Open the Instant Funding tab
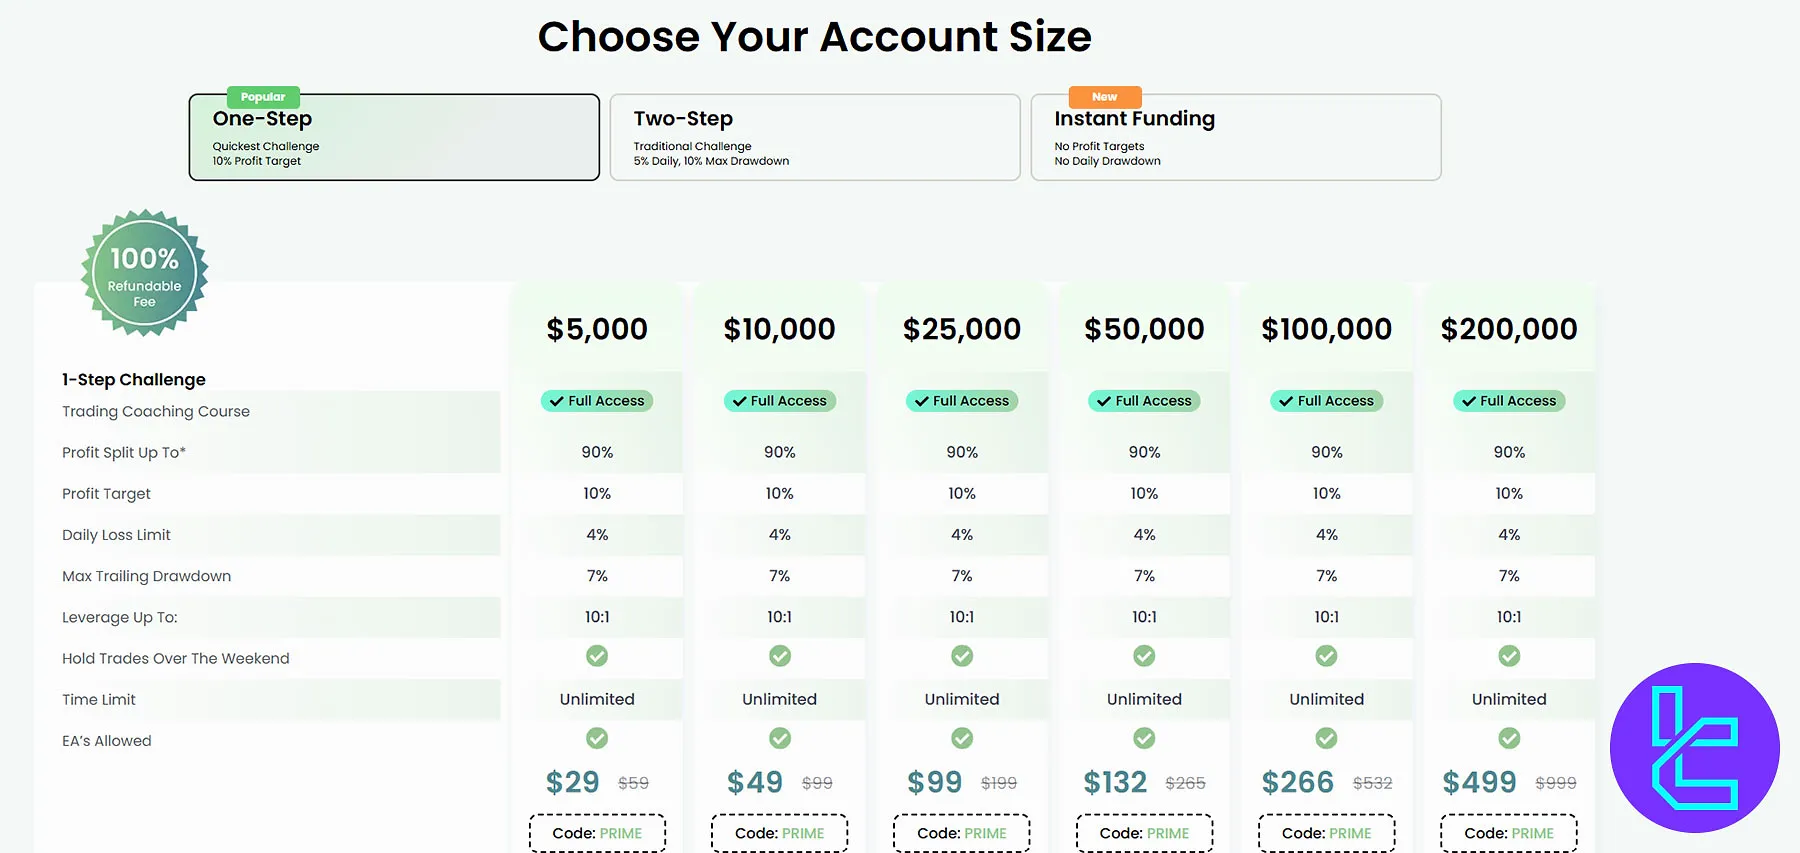The height and width of the screenshot is (853, 1800). click(x=1236, y=138)
